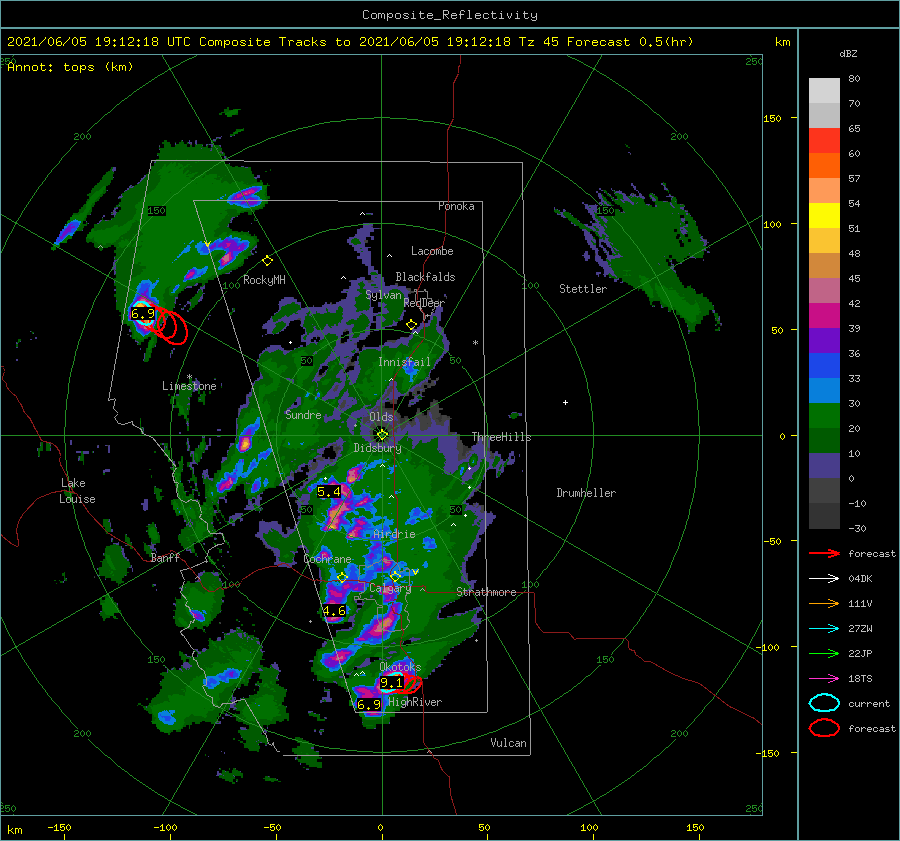Click the dBZ legend heading
Viewport: 900px width, 841px height.
848,54
